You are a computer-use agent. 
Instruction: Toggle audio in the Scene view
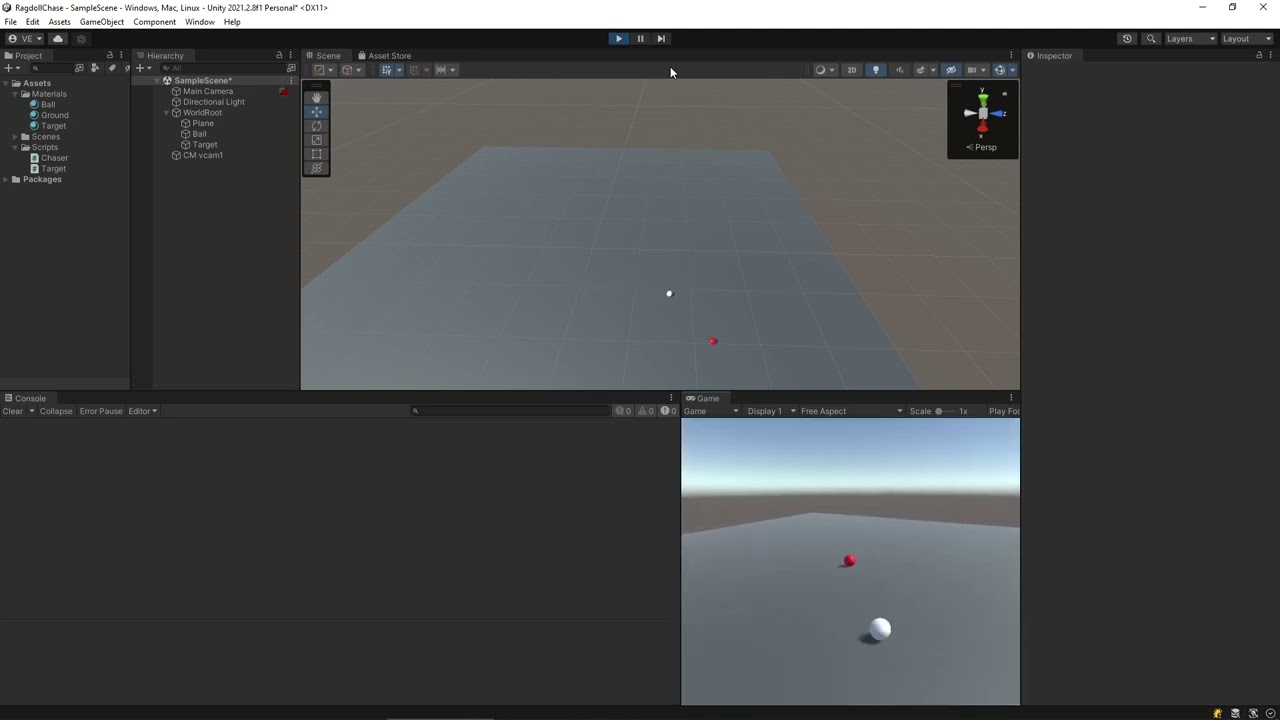(x=898, y=69)
